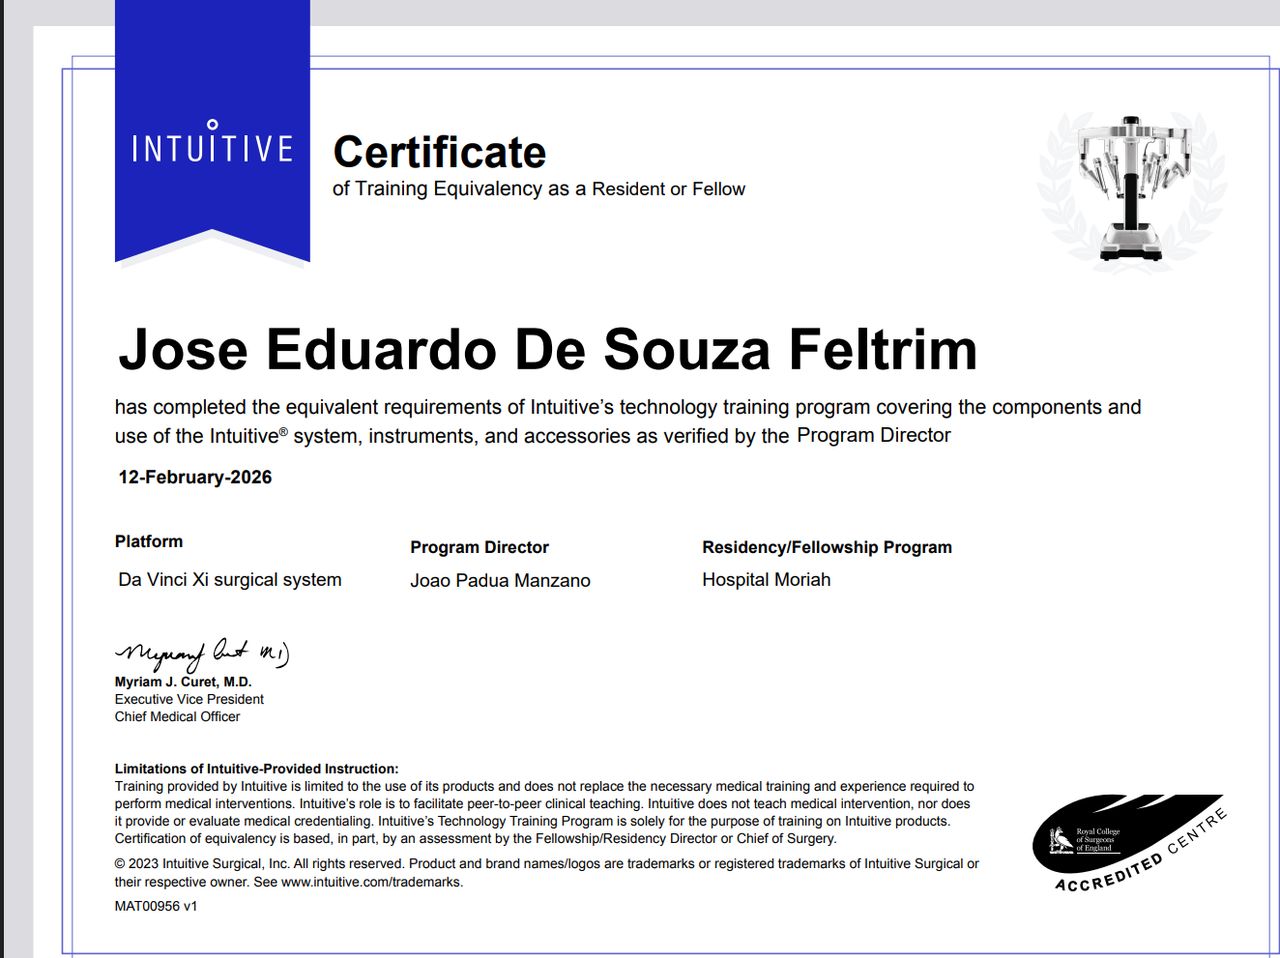Click the crest inside the accreditation badge
Screen dimensions: 1280x958
click(x=1060, y=839)
